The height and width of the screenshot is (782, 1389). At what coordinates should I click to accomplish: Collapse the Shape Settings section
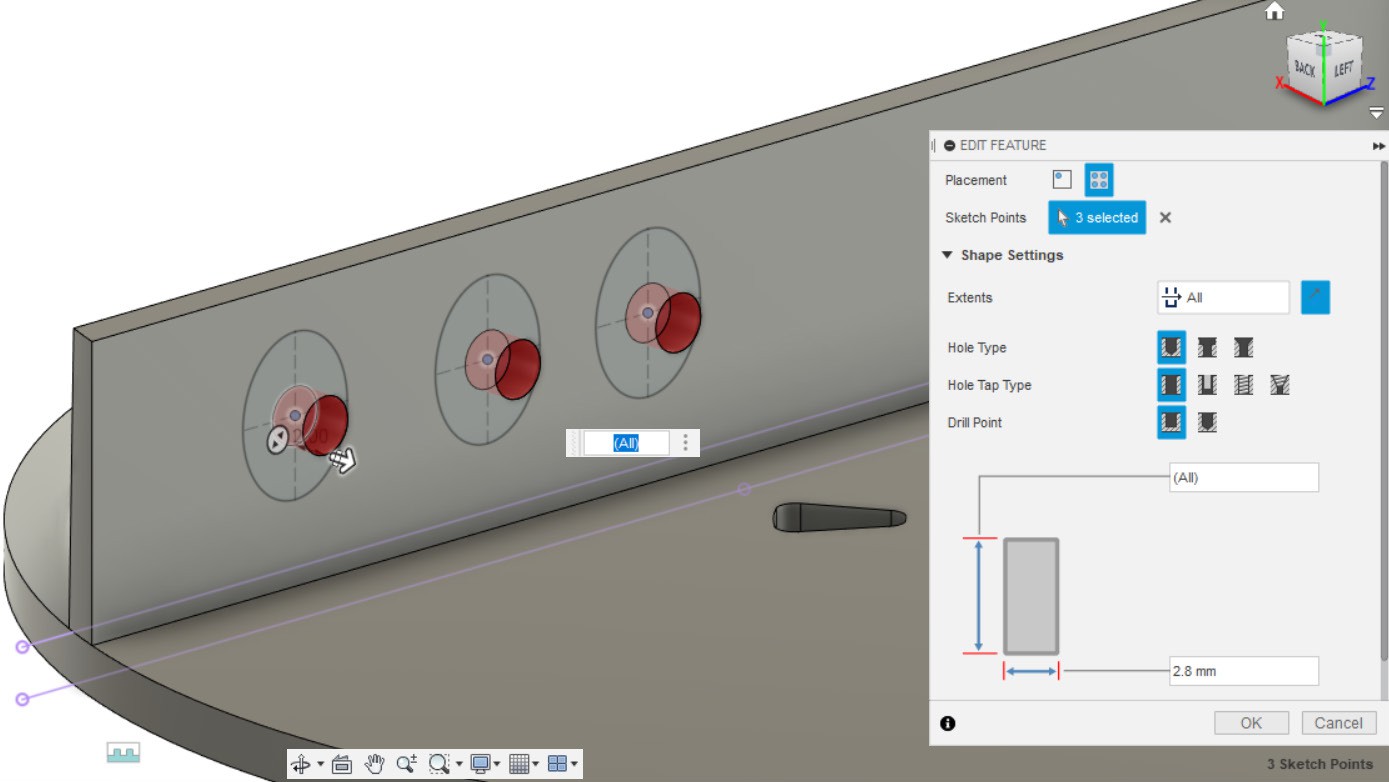(x=948, y=255)
